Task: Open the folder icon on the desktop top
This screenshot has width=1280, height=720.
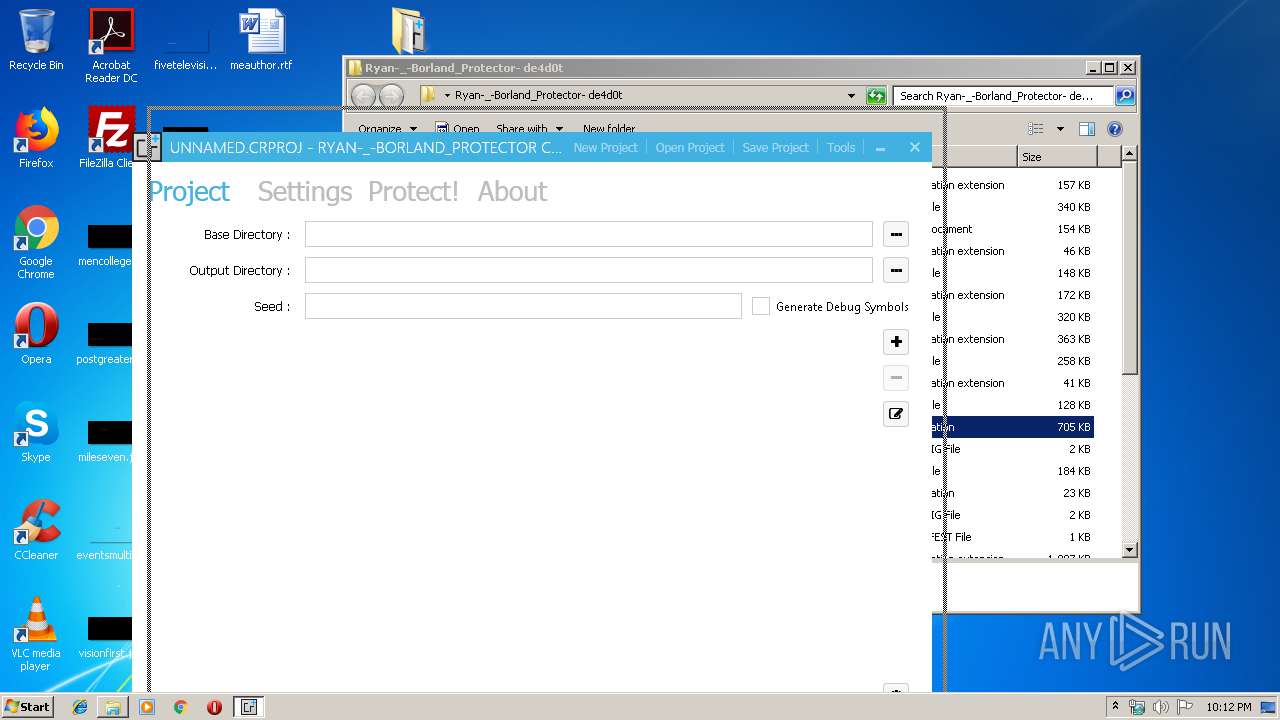Action: point(408,30)
